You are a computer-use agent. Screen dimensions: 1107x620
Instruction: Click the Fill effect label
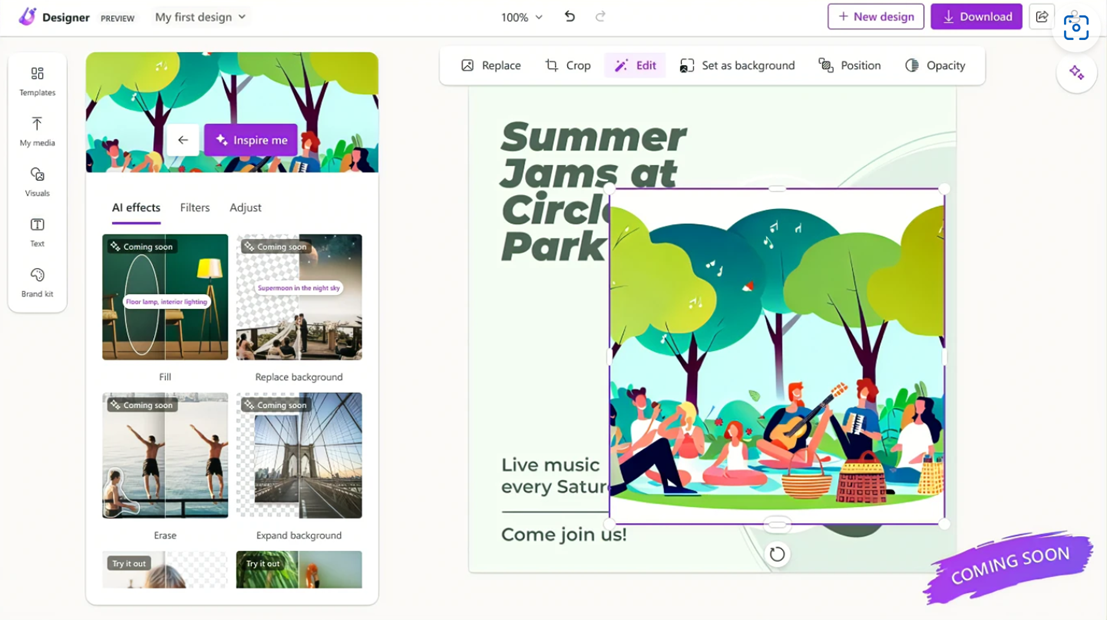[165, 377]
